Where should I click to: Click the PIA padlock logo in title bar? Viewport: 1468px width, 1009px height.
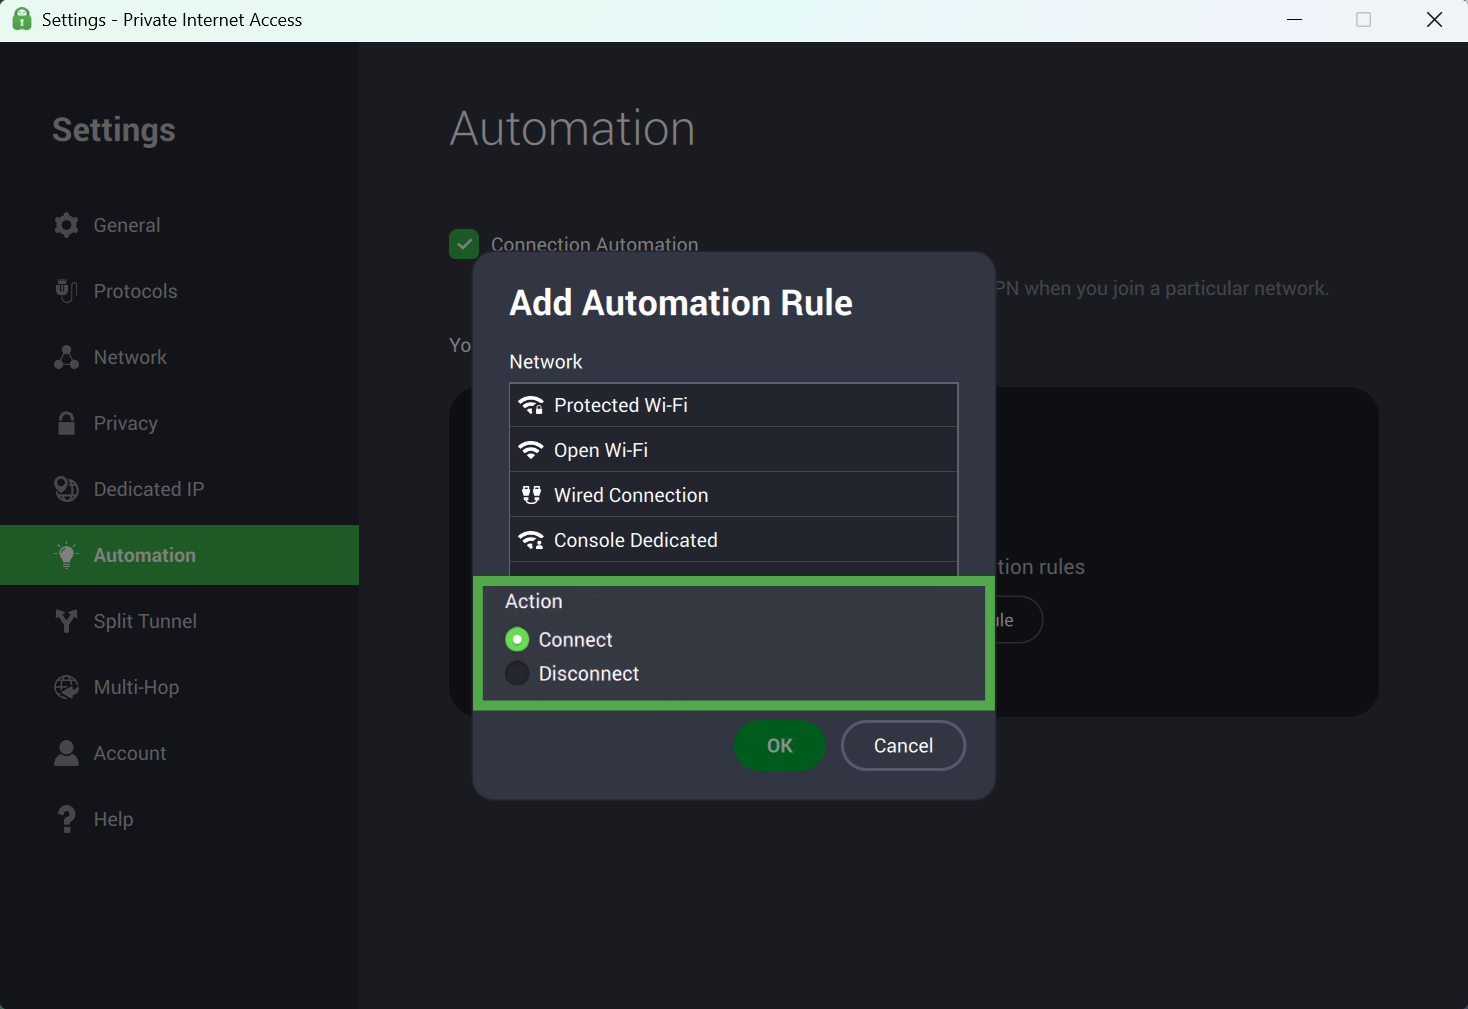(21, 19)
